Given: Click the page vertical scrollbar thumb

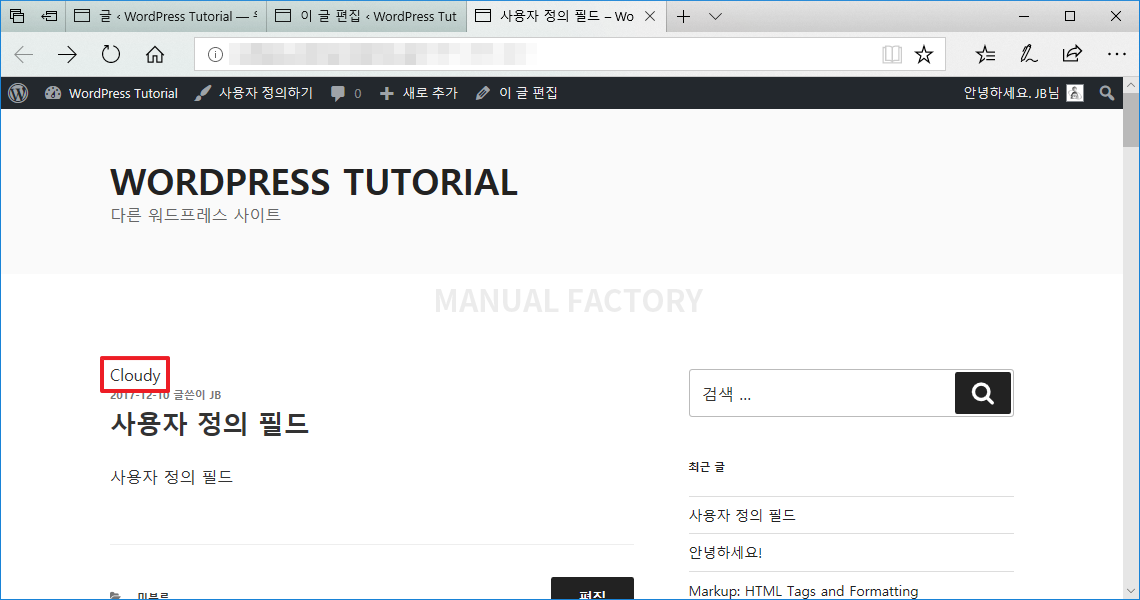Looking at the screenshot, I should coord(1131,120).
